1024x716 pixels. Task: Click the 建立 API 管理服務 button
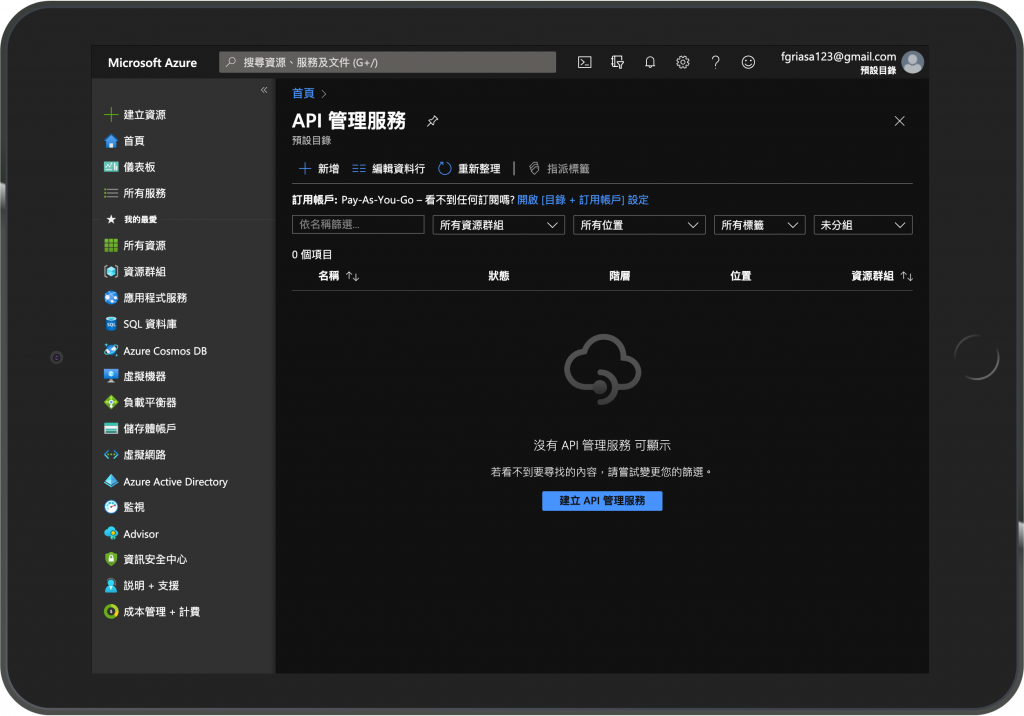click(x=602, y=500)
